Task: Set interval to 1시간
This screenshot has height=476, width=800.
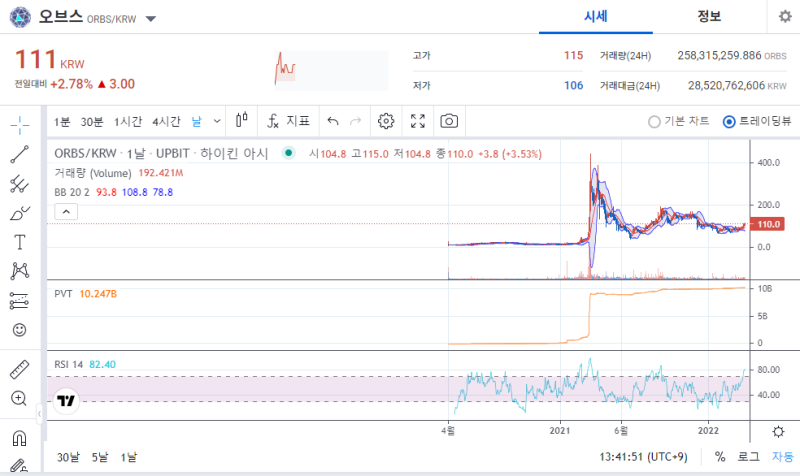Action: pyautogui.click(x=128, y=121)
